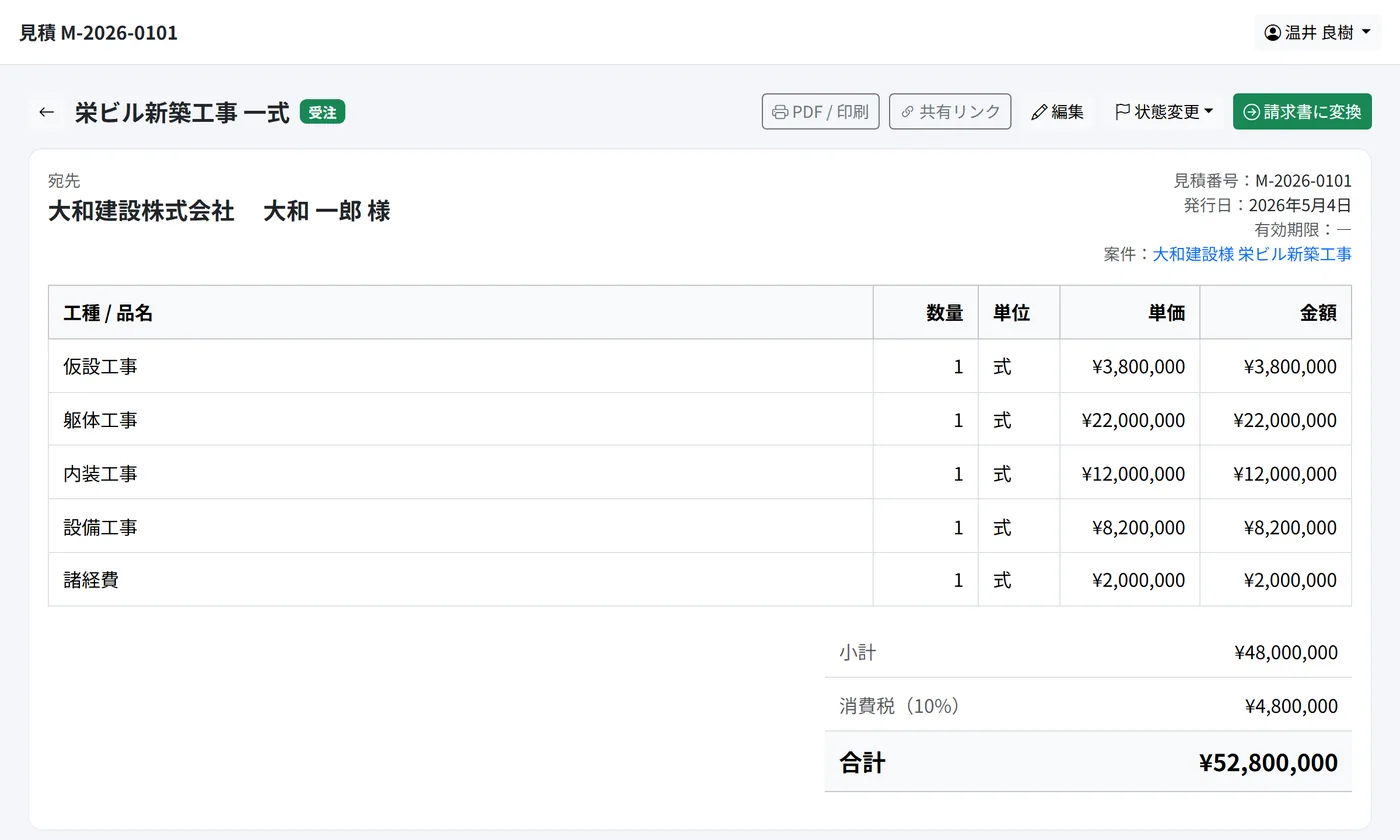The image size is (1400, 840).
Task: Click the circled arrow icon in 請求書に変換
Action: 1251,112
